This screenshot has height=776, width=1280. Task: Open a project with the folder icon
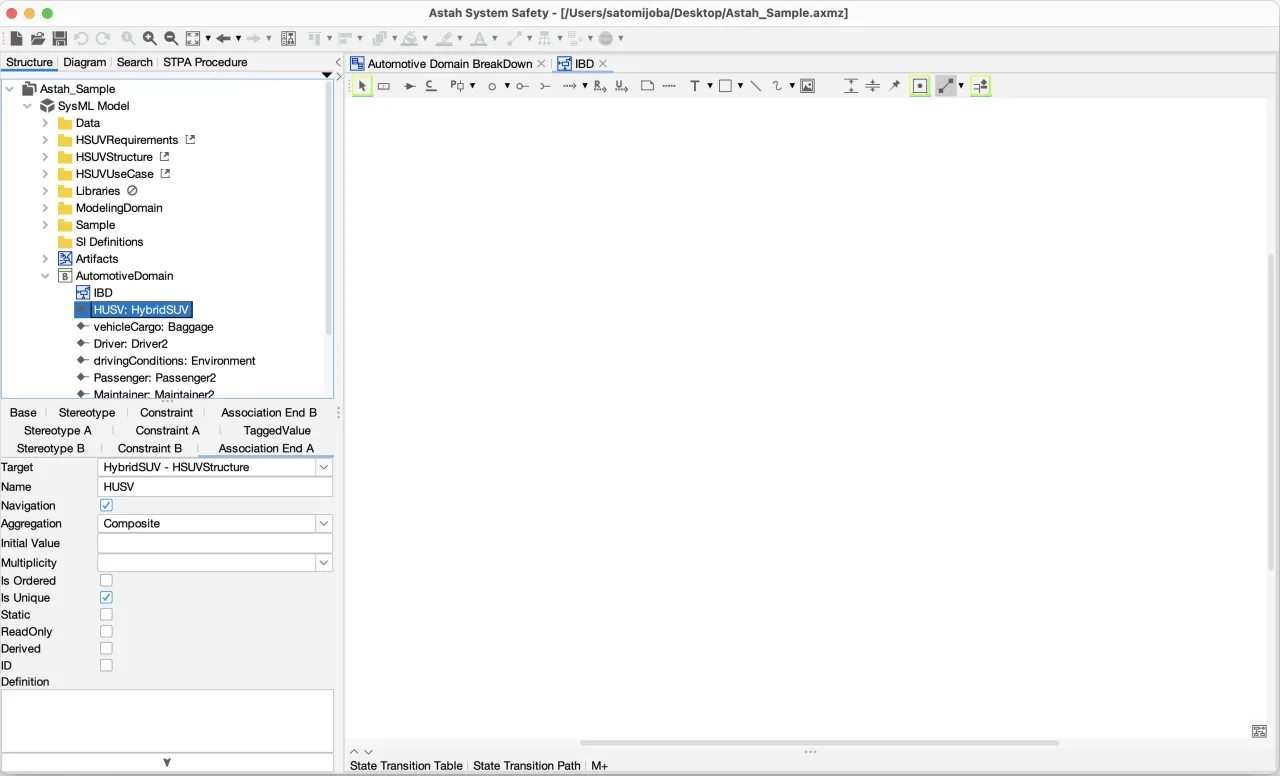[38, 38]
